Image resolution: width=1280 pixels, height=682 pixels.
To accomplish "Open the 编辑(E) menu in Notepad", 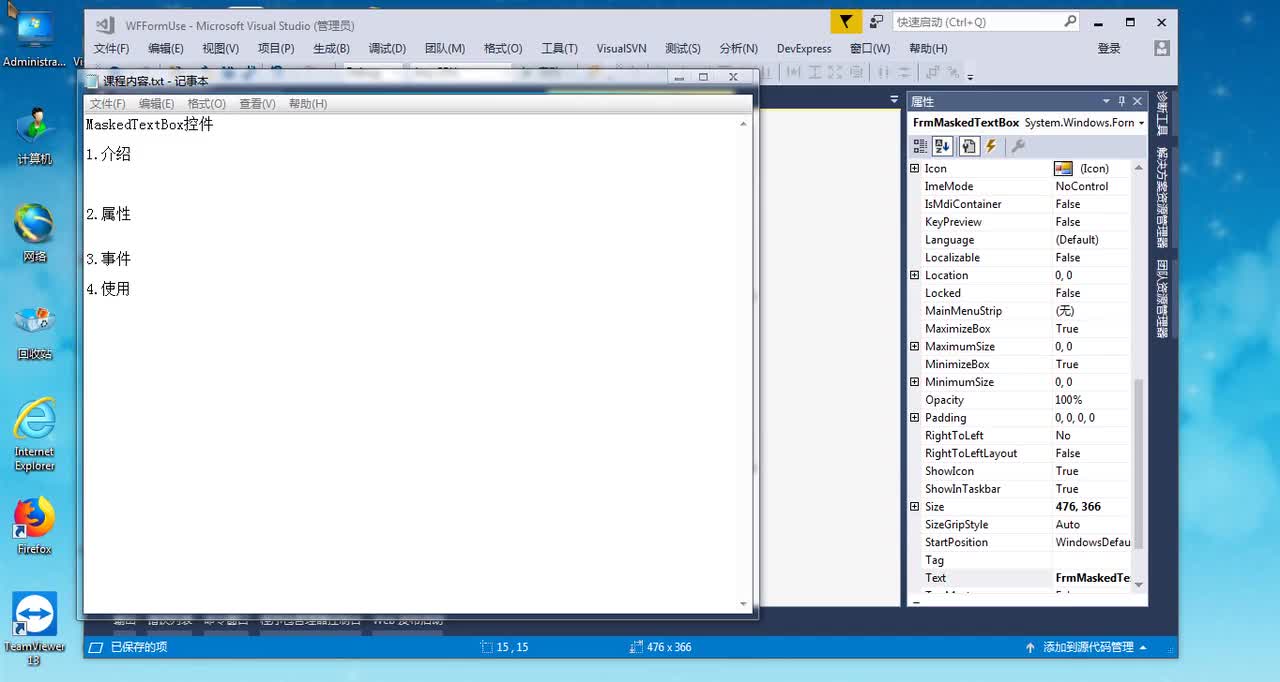I will [x=156, y=103].
